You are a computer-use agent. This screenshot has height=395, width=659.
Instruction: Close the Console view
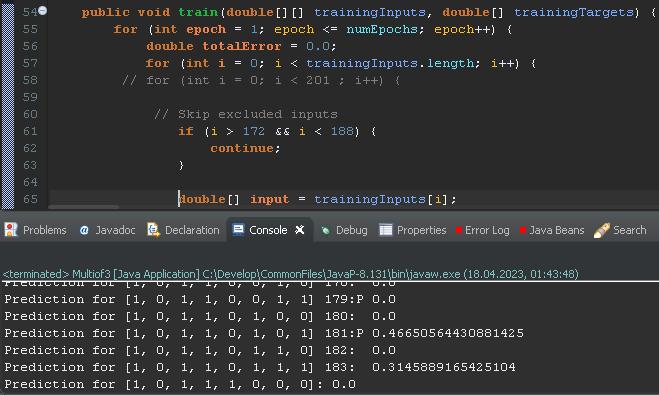pyautogui.click(x=300, y=230)
